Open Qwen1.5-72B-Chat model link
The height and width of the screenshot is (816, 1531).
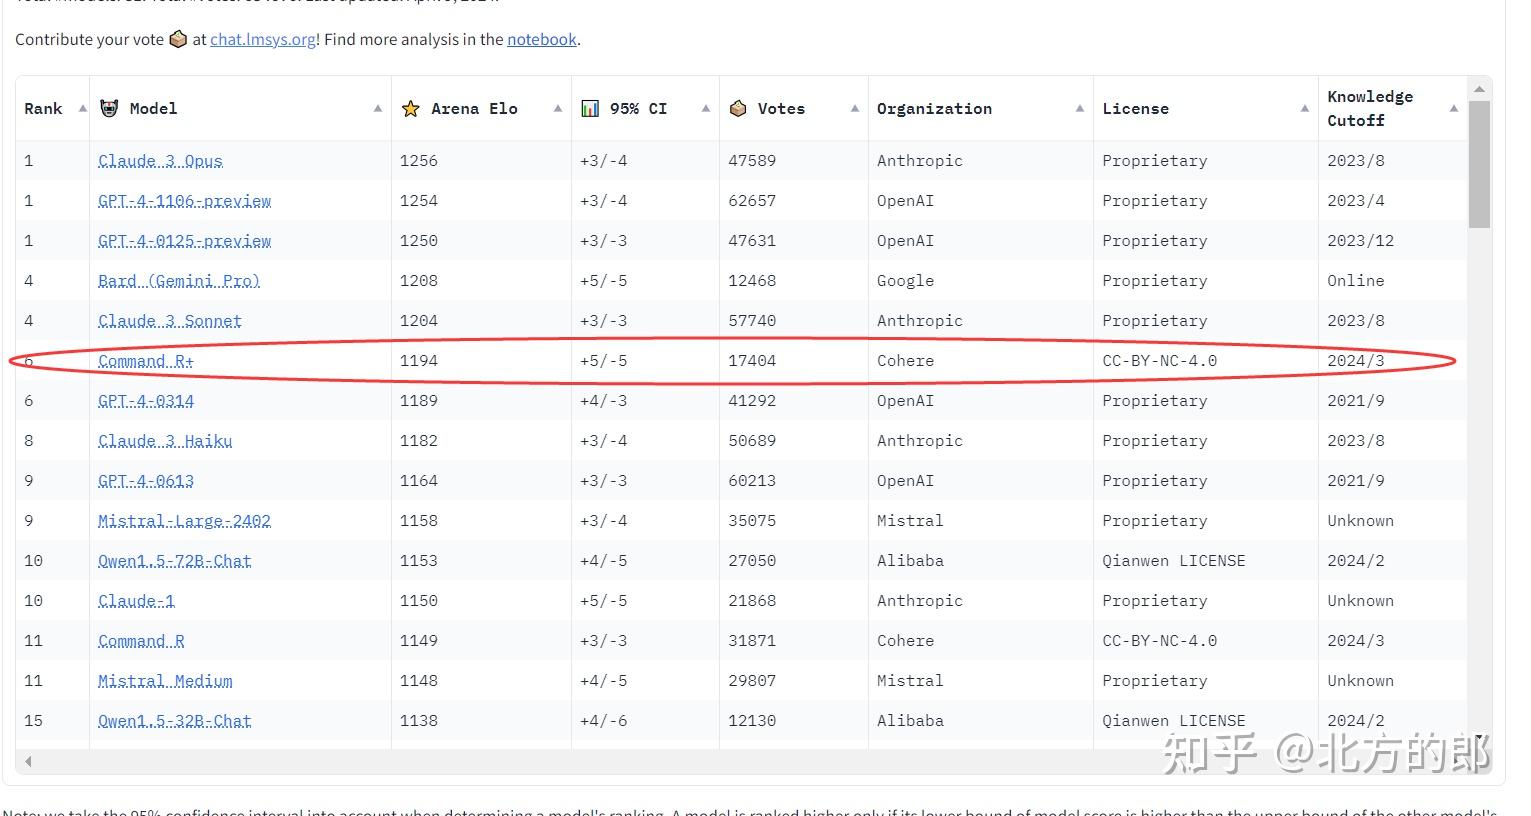click(x=174, y=561)
